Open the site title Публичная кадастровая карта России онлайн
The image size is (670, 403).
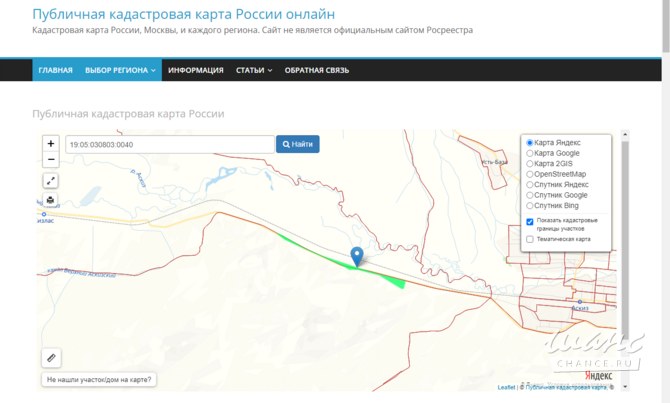(184, 14)
